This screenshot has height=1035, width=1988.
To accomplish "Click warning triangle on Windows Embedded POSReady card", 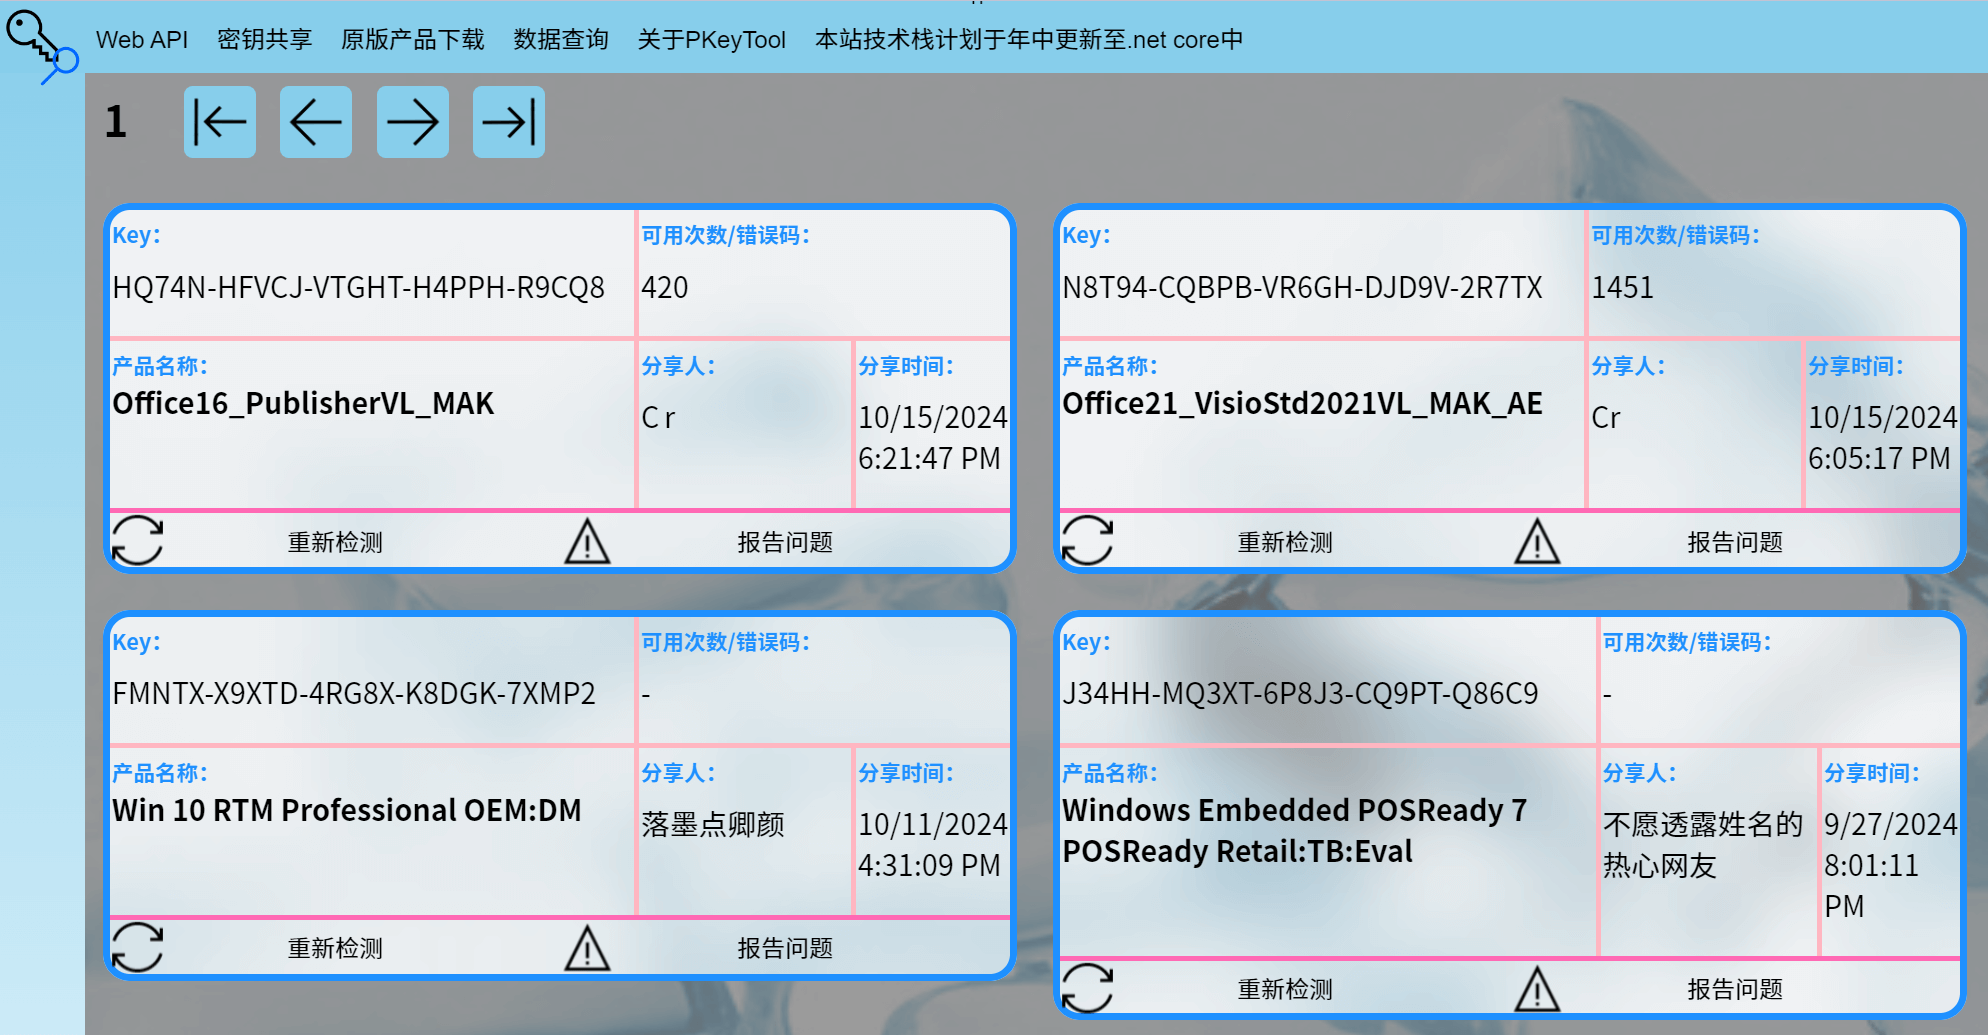I will click(x=1536, y=989).
